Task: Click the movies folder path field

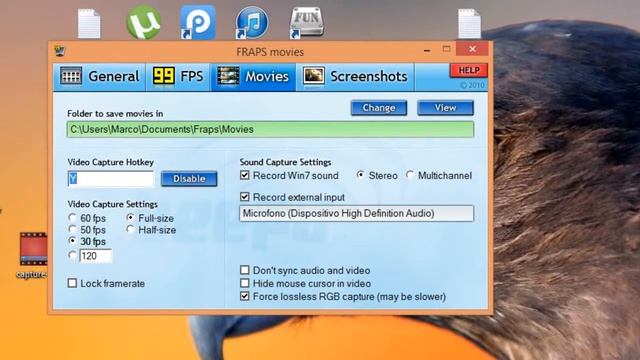Action: click(270, 129)
